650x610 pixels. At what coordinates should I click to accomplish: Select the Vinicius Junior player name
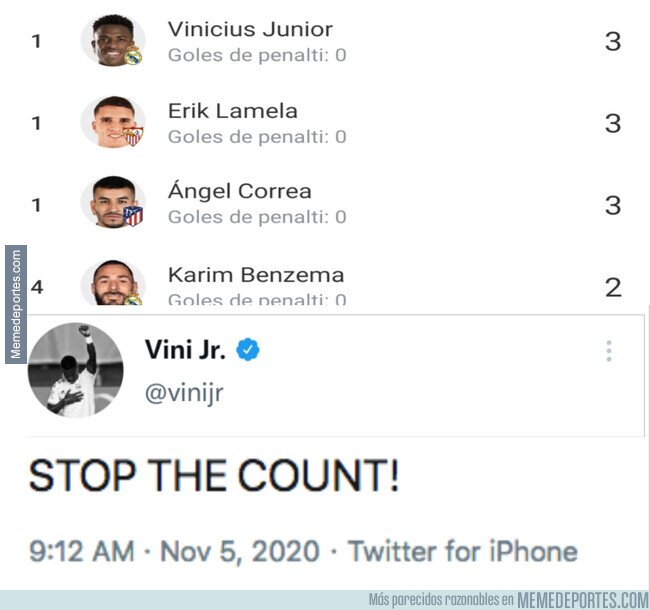pos(250,30)
